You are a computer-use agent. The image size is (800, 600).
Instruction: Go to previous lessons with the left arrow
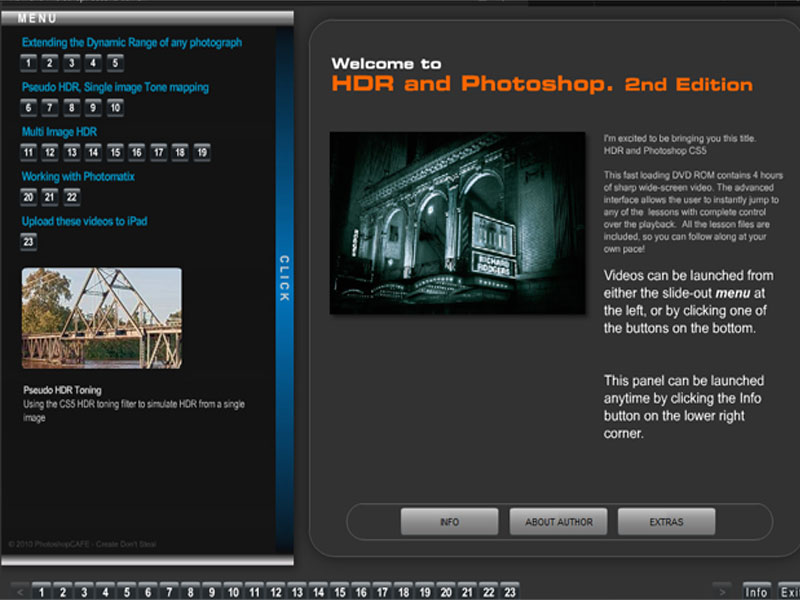20,591
